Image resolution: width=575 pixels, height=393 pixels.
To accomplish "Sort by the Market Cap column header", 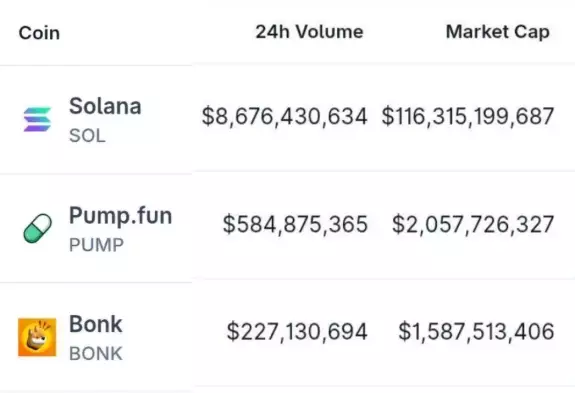I will [x=498, y=32].
